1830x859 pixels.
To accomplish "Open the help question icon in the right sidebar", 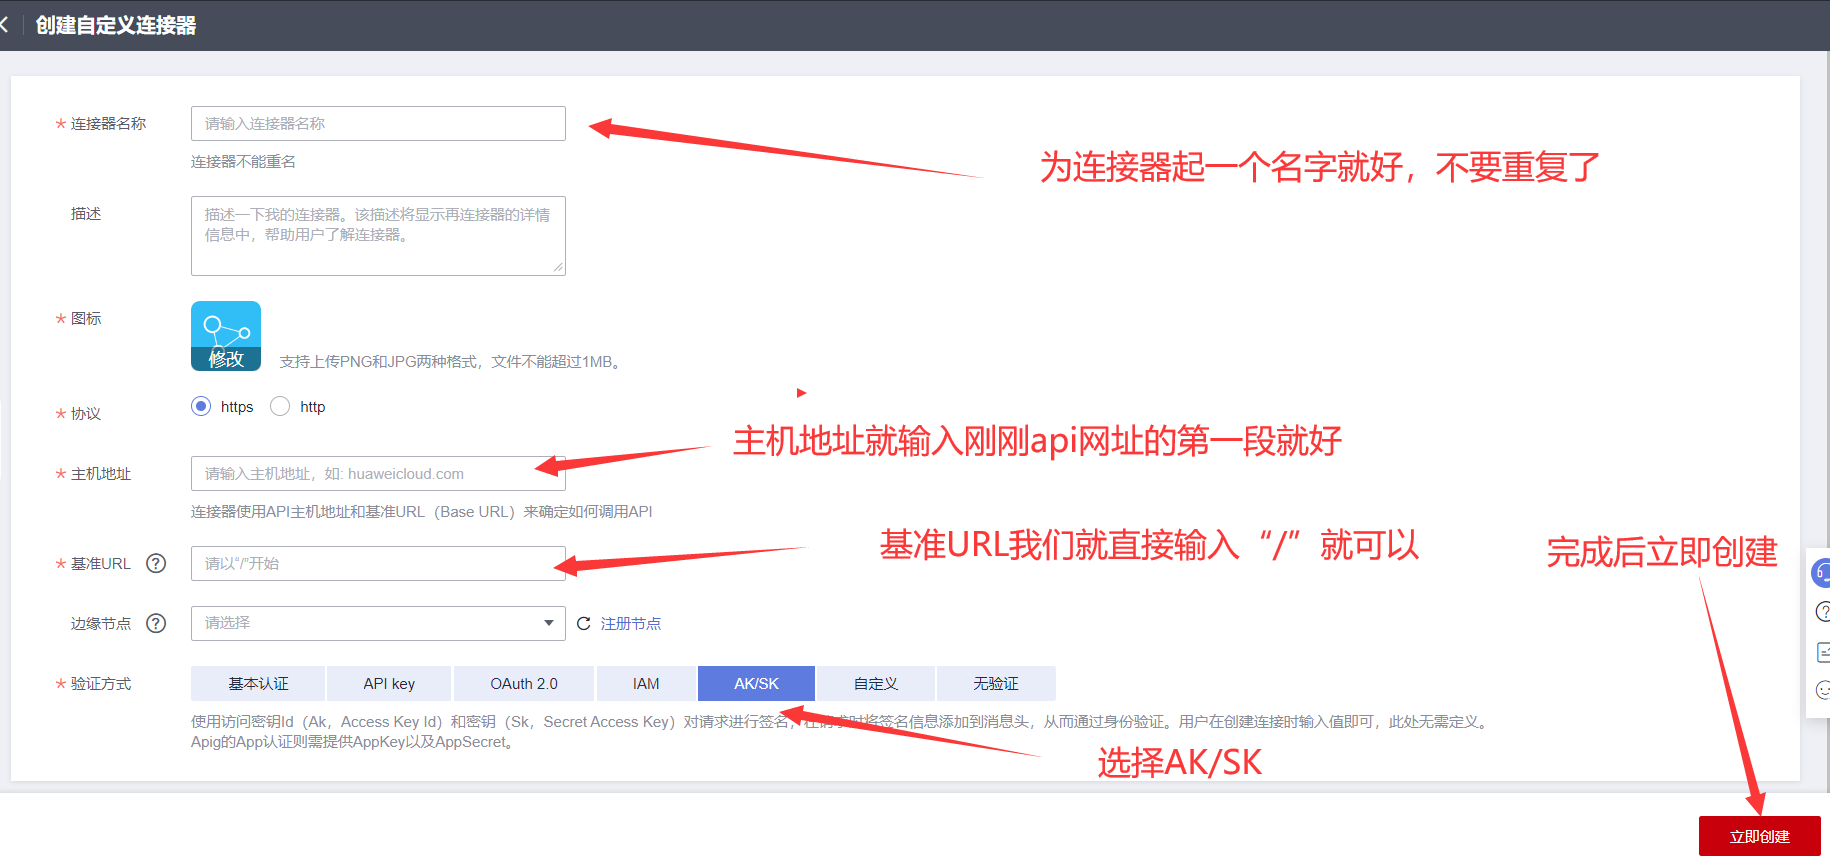I will click(1822, 612).
